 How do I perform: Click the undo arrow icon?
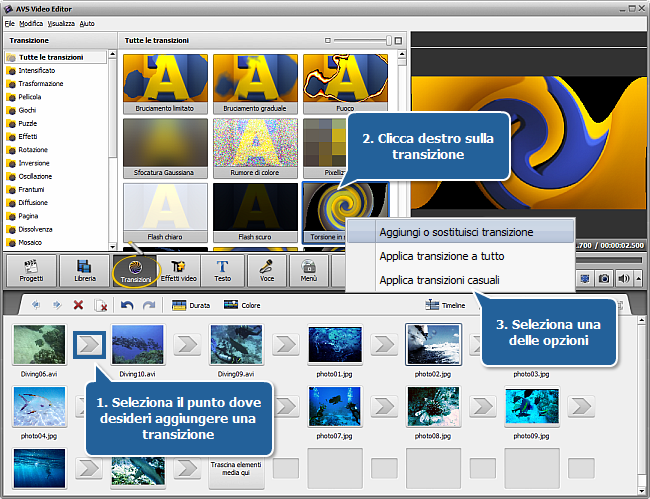point(127,305)
